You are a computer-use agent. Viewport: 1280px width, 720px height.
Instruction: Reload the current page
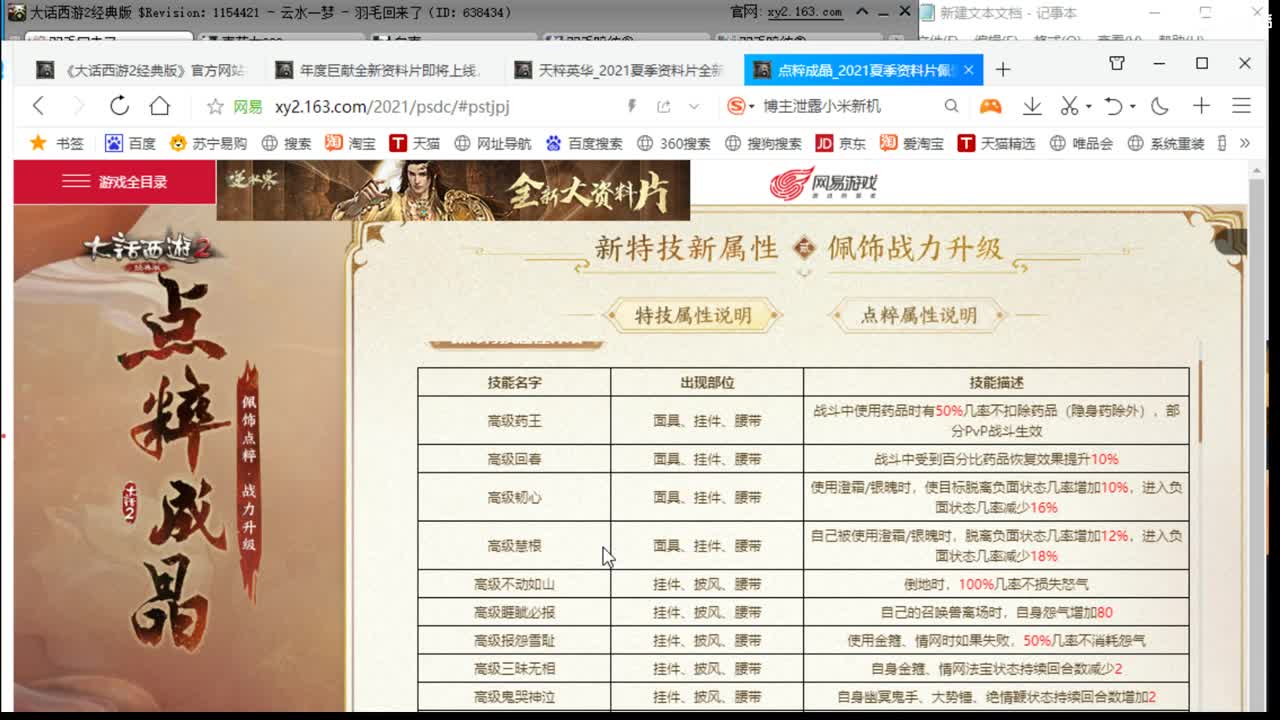(119, 106)
